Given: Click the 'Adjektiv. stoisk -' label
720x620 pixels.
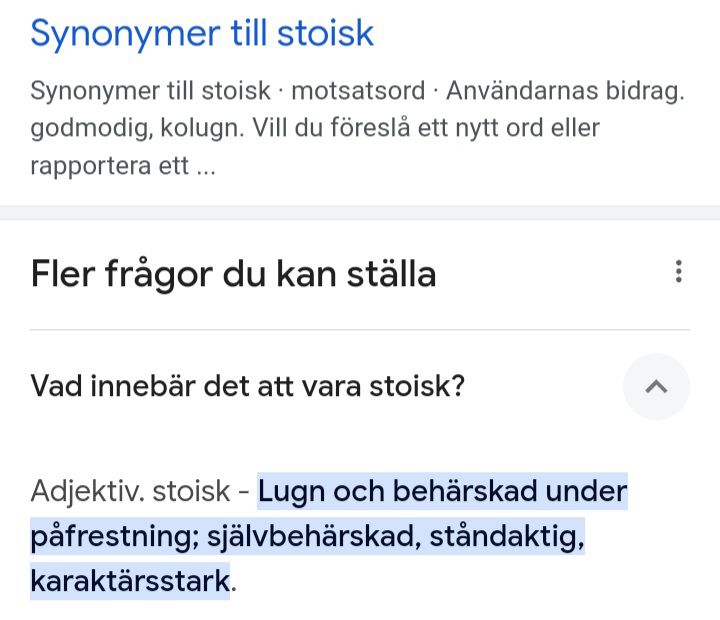Looking at the screenshot, I should [x=140, y=492].
